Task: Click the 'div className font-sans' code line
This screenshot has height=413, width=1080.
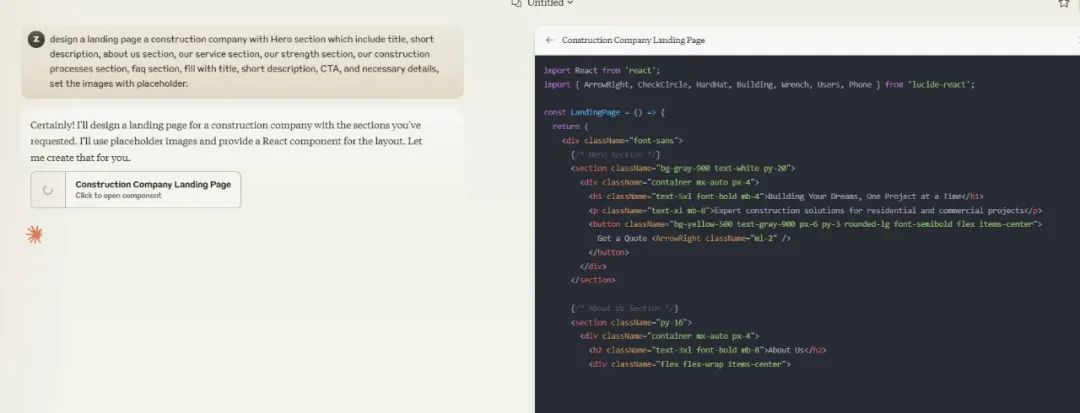Action: [x=622, y=140]
